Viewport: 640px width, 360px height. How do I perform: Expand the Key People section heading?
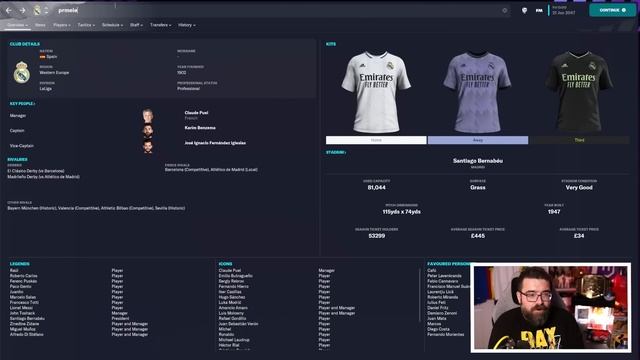click(x=22, y=104)
